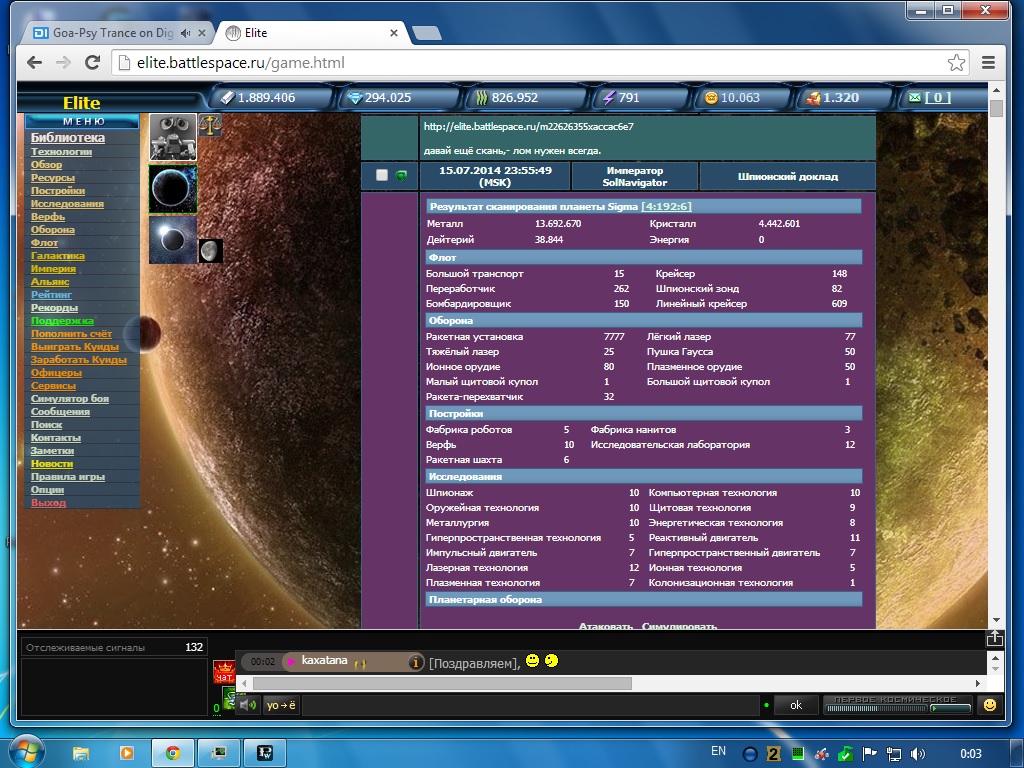Open Симулятор боя in the side menu
This screenshot has width=1024, height=768.
[x=70, y=398]
